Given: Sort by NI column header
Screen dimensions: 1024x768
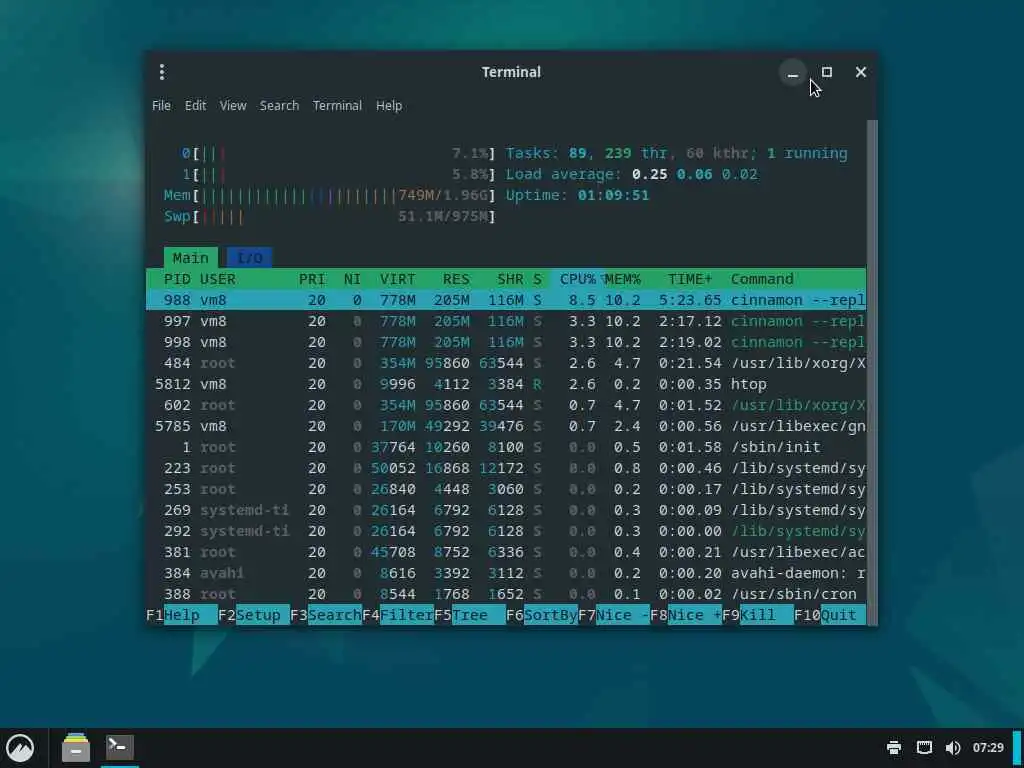Looking at the screenshot, I should 353,279.
